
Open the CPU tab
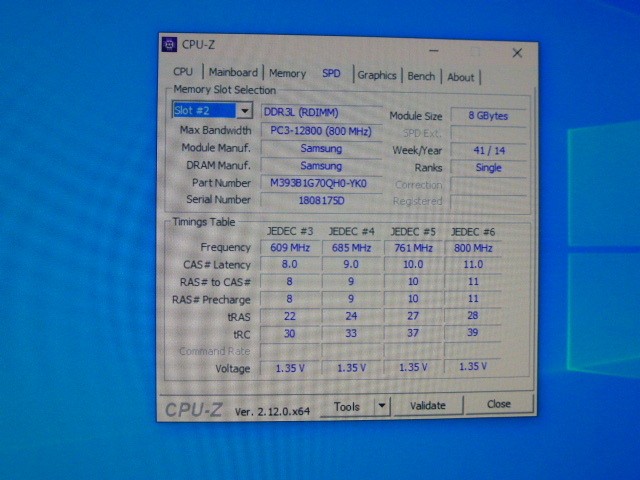(183, 73)
